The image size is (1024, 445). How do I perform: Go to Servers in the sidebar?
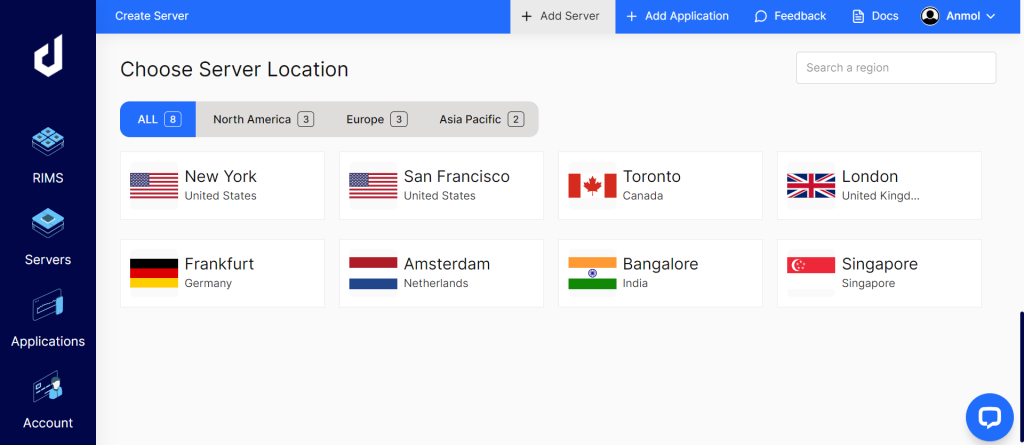[47, 222]
